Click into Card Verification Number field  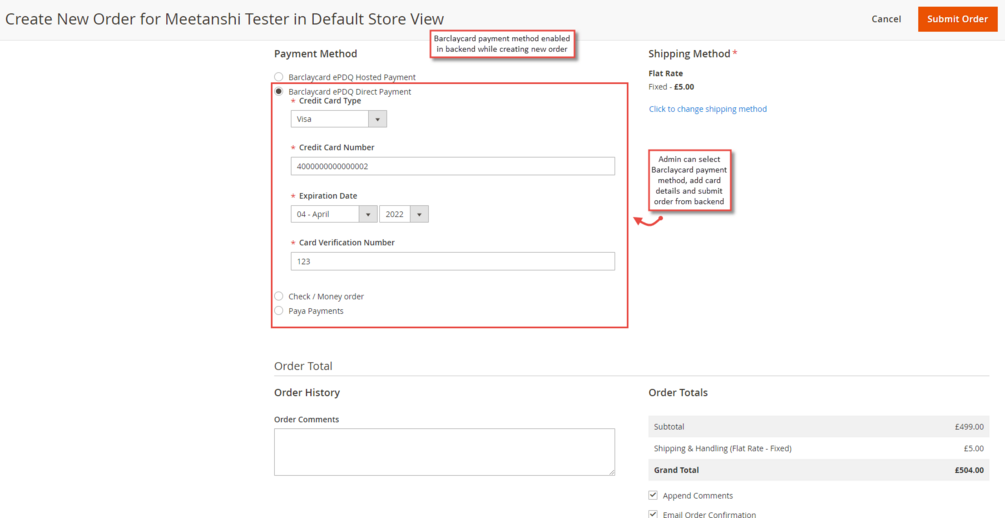pyautogui.click(x=452, y=261)
